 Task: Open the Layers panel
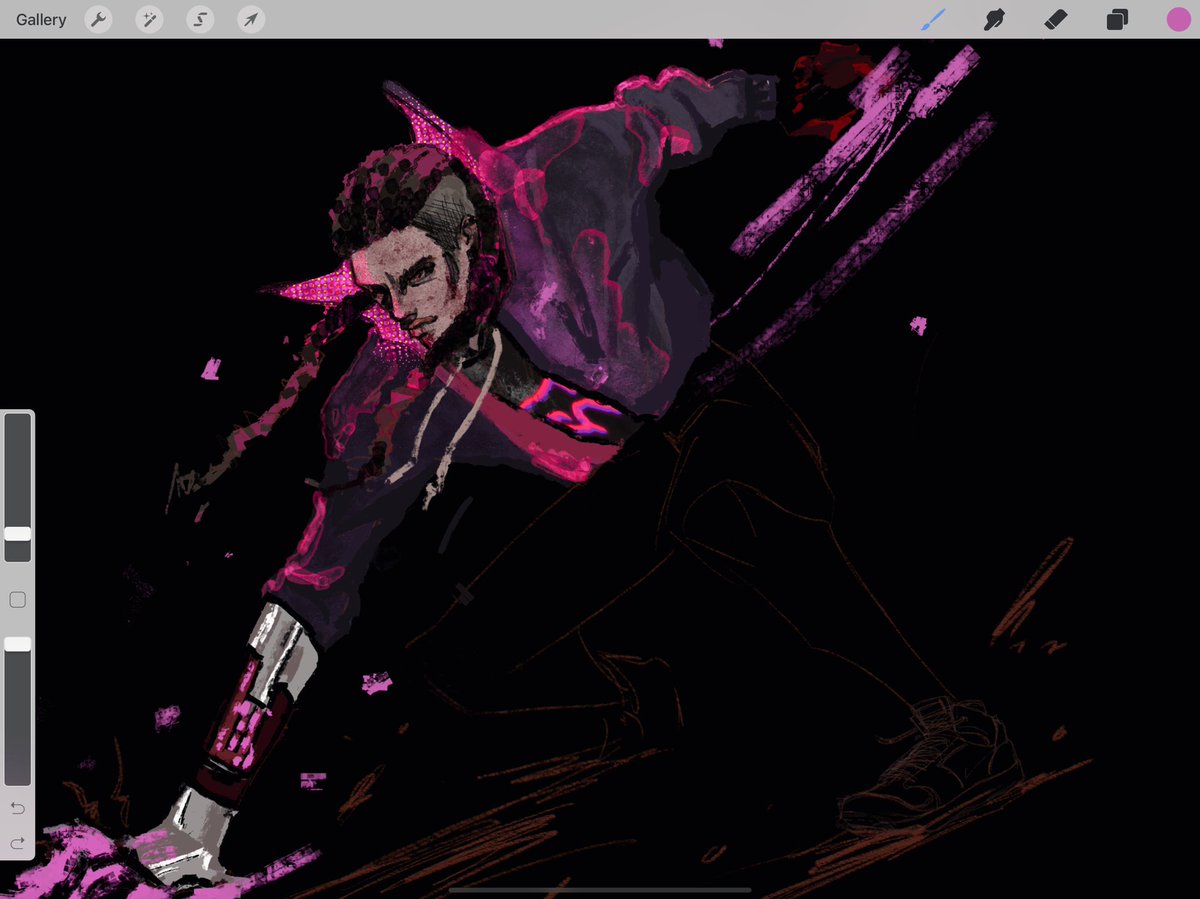coord(1117,19)
